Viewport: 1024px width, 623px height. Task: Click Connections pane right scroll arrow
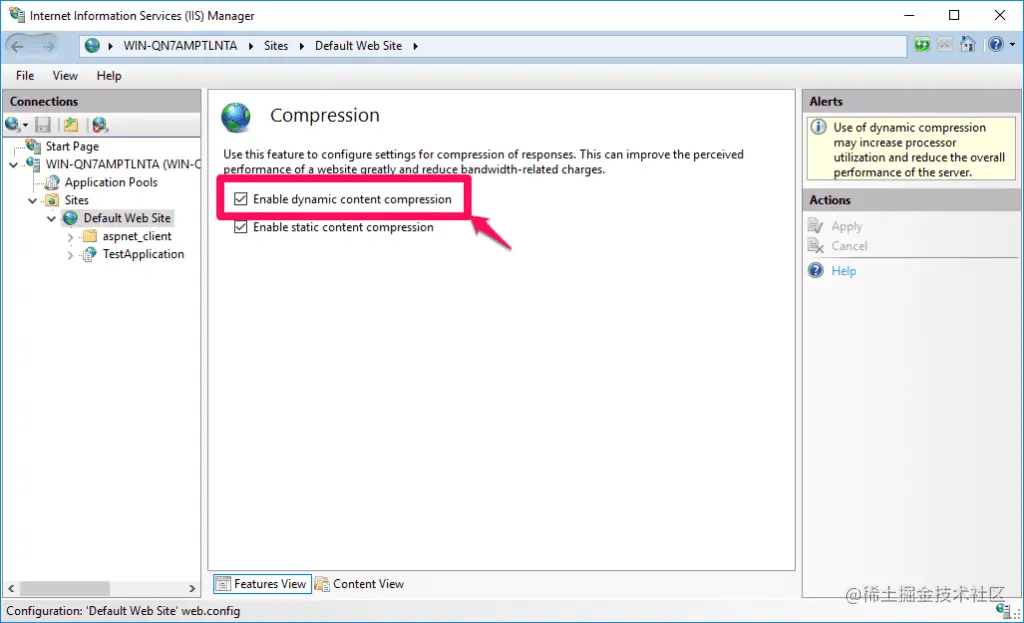click(192, 588)
